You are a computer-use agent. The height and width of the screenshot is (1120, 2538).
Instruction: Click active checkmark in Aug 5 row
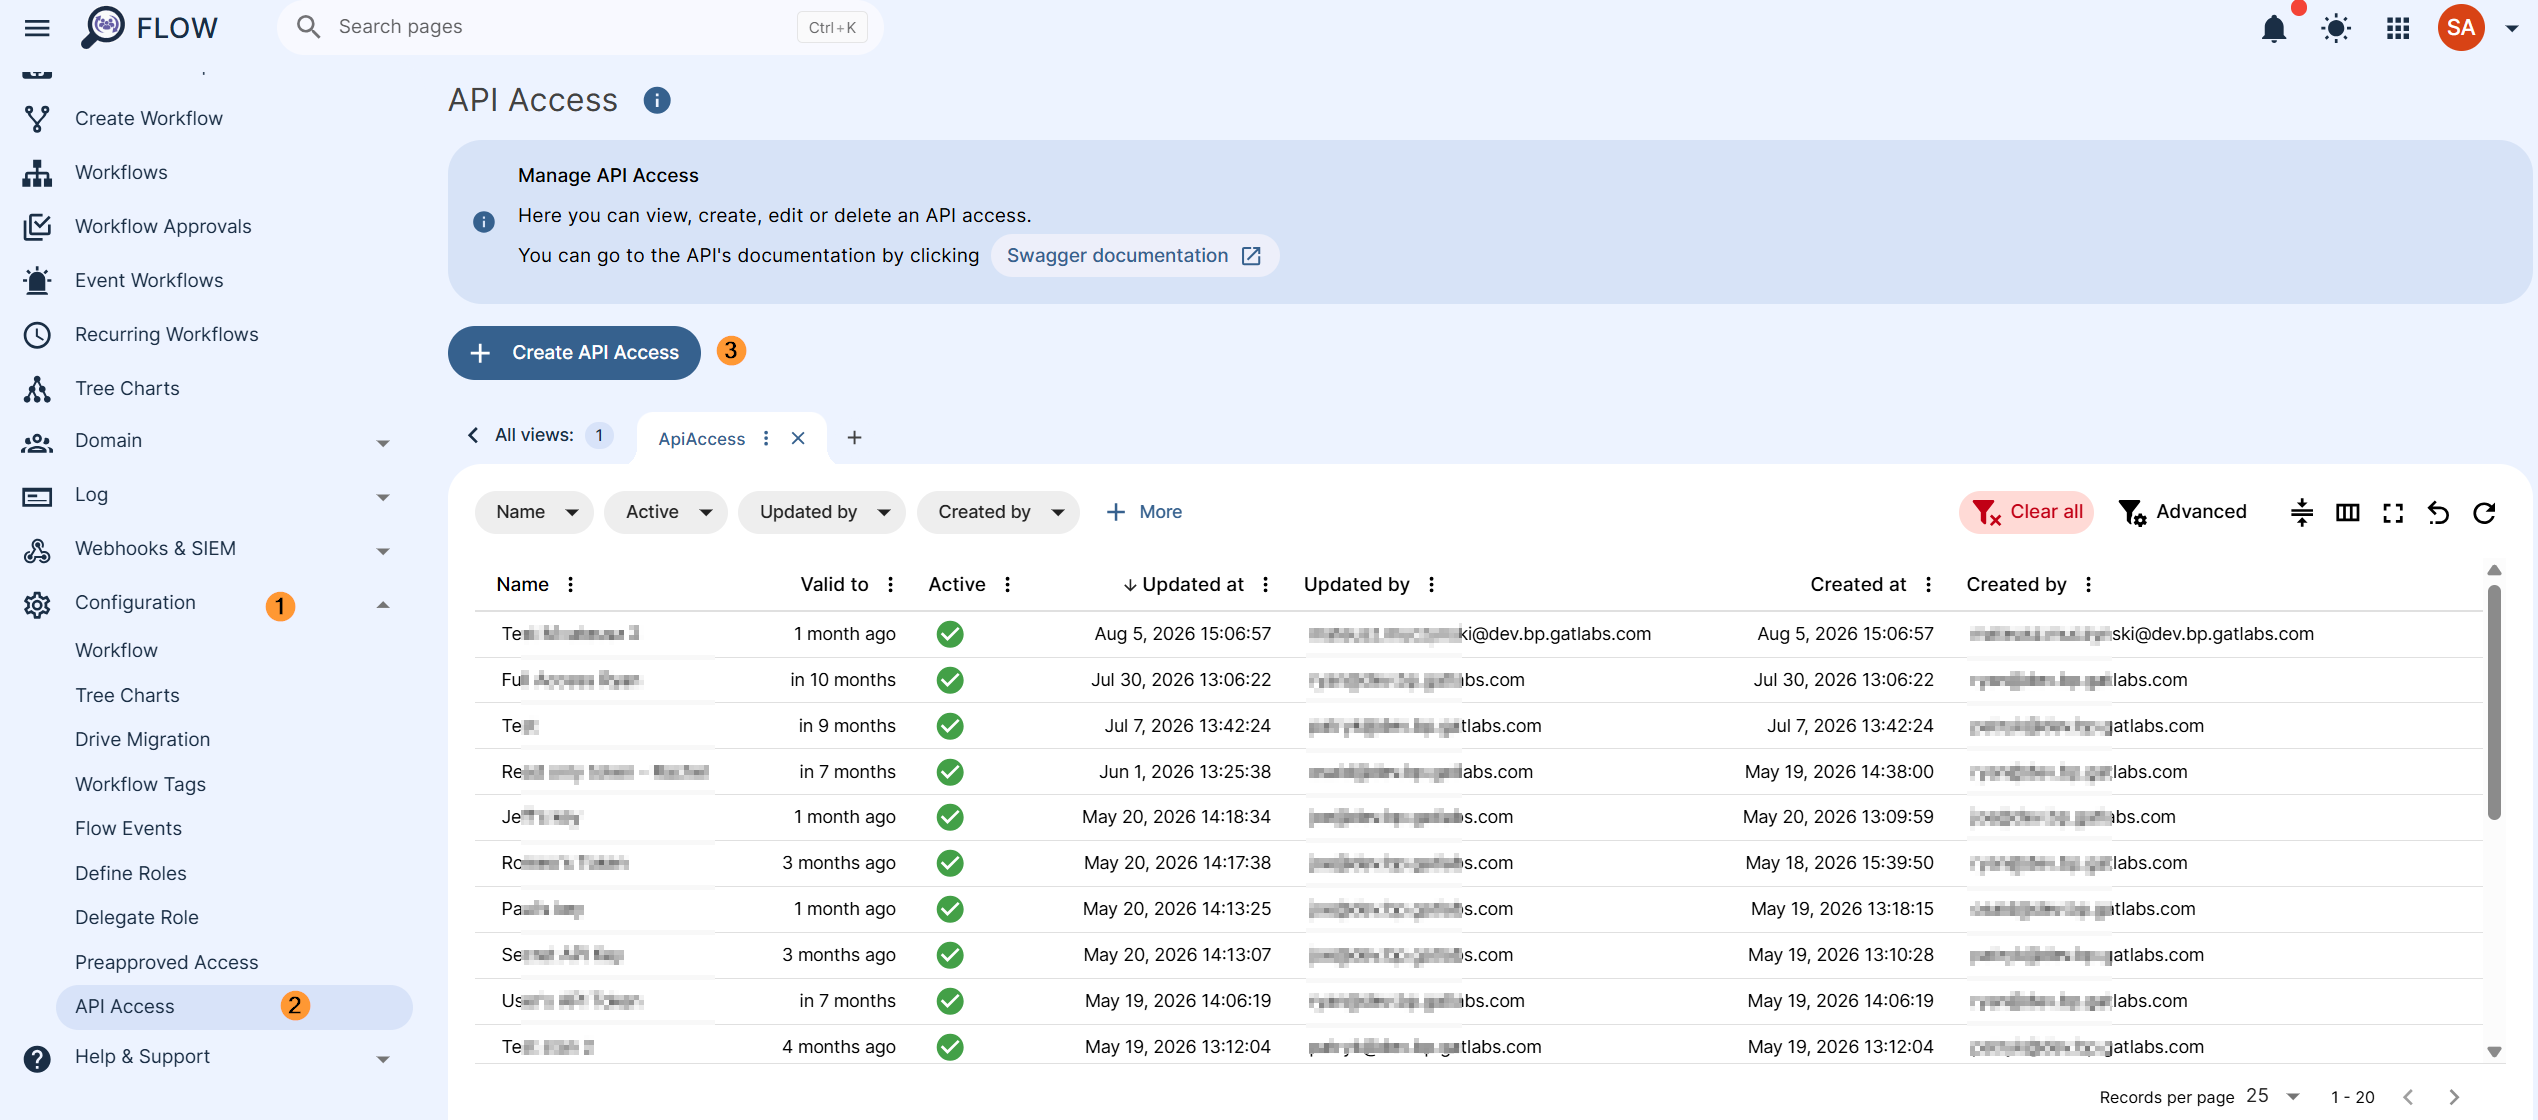[950, 634]
